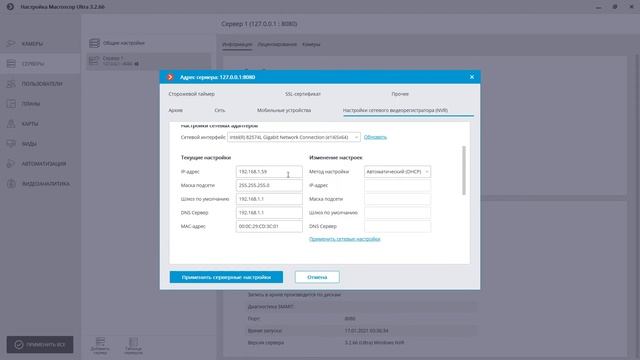Click the current DNS Сервер field

(269, 213)
